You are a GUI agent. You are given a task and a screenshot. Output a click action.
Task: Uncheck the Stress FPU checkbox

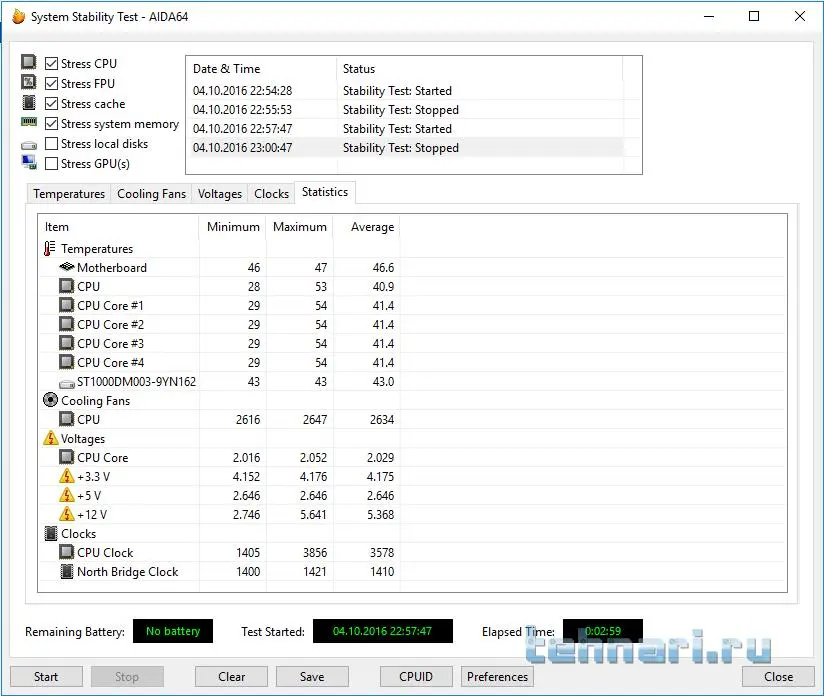52,84
